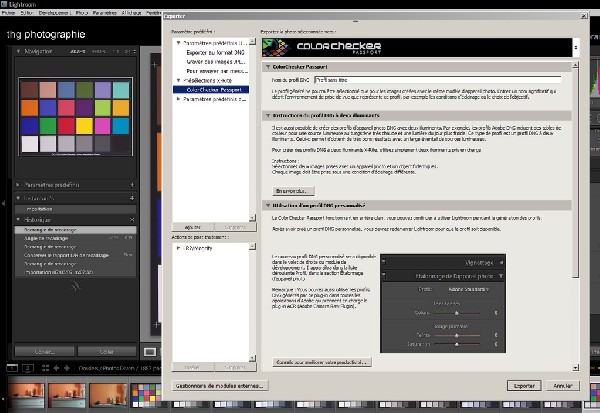The height and width of the screenshot is (413, 600).
Task: Collapse the custom DNG profile usage section
Action: [268, 206]
